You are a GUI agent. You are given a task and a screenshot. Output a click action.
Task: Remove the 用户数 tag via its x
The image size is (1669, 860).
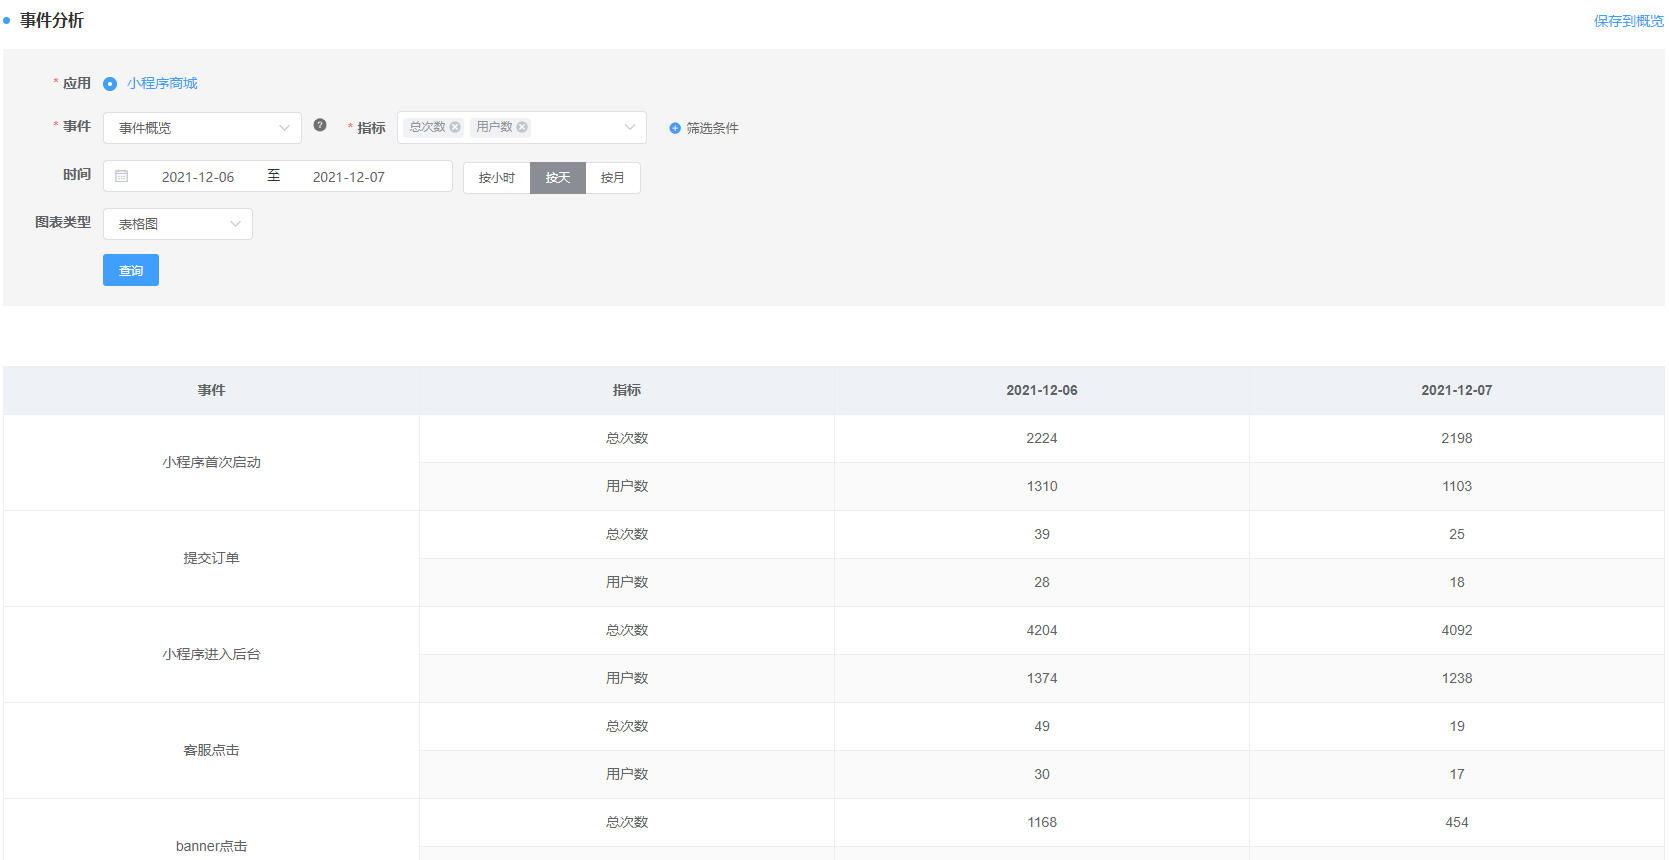[522, 127]
